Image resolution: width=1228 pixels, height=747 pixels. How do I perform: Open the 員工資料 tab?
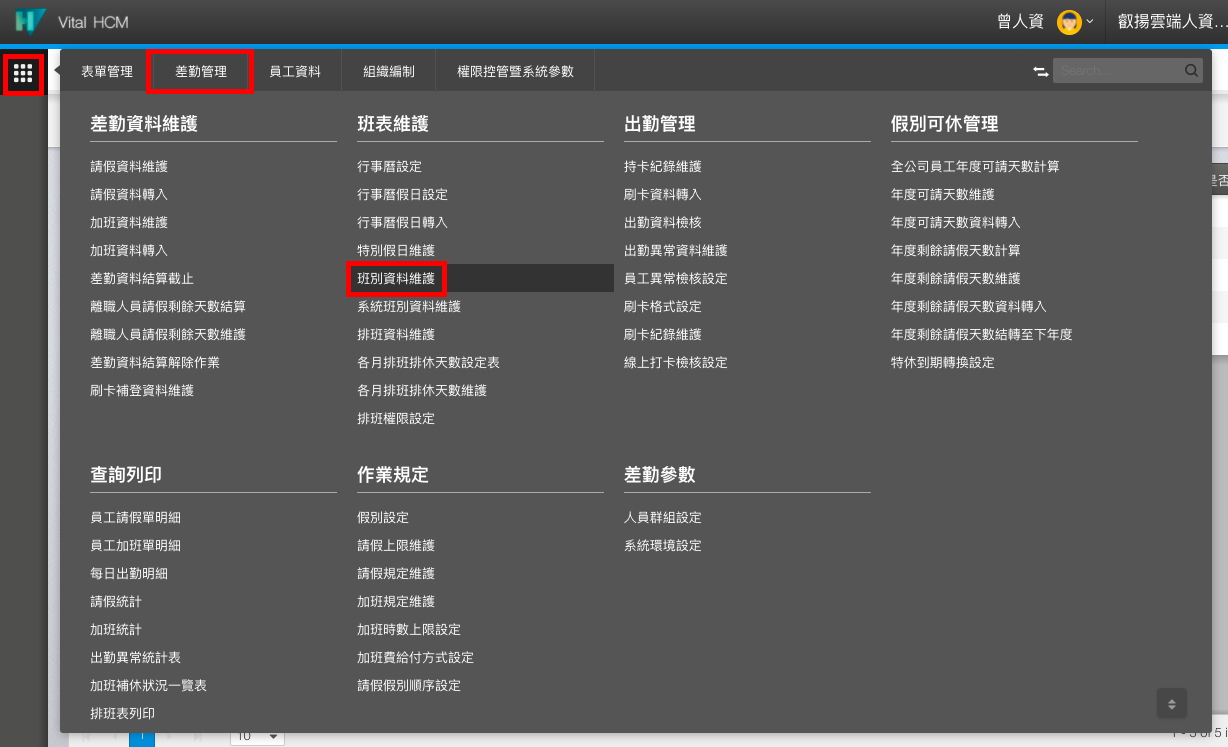point(294,72)
